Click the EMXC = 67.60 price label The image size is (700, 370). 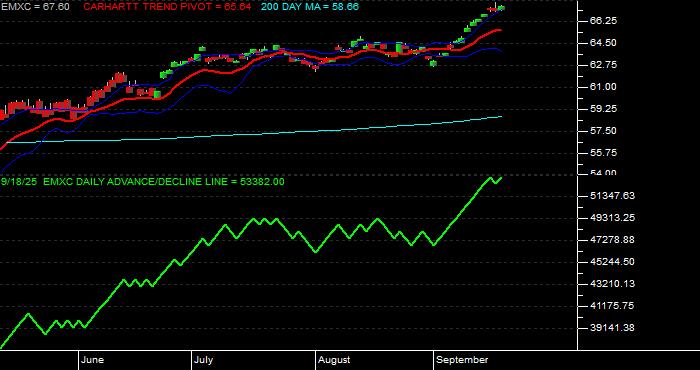(x=35, y=7)
